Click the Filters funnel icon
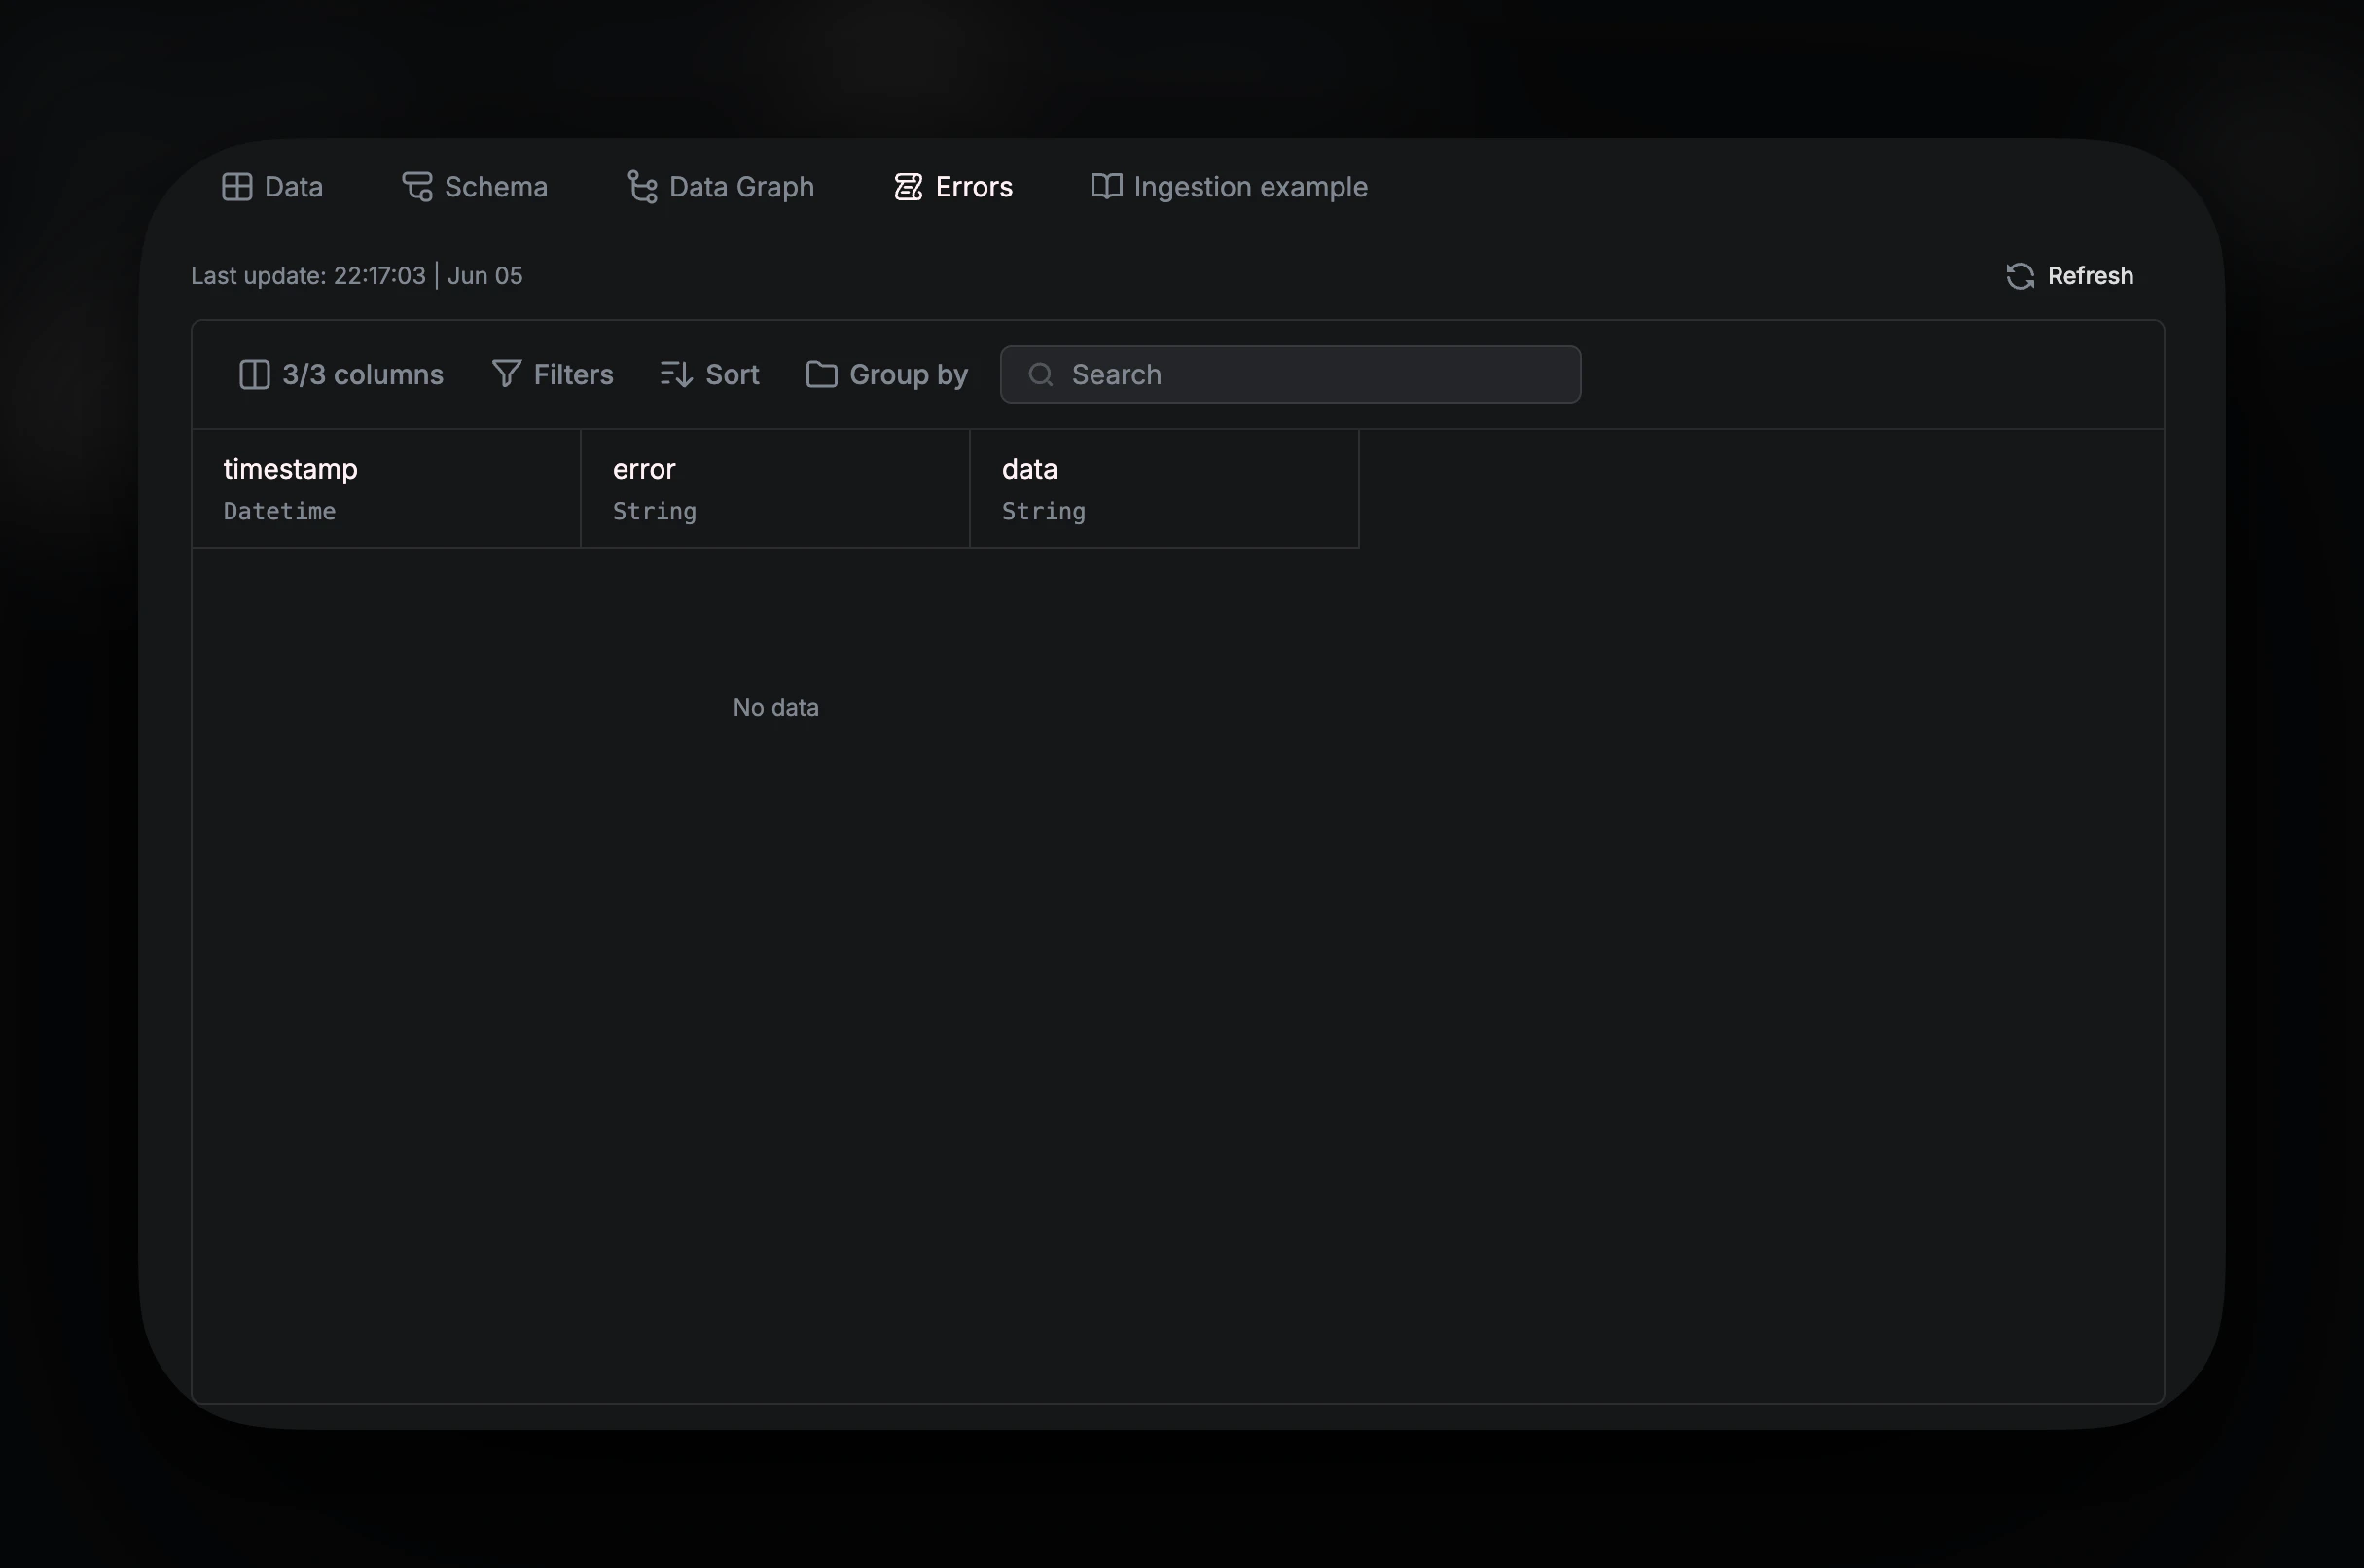Viewport: 2364px width, 1568px height. pos(506,374)
